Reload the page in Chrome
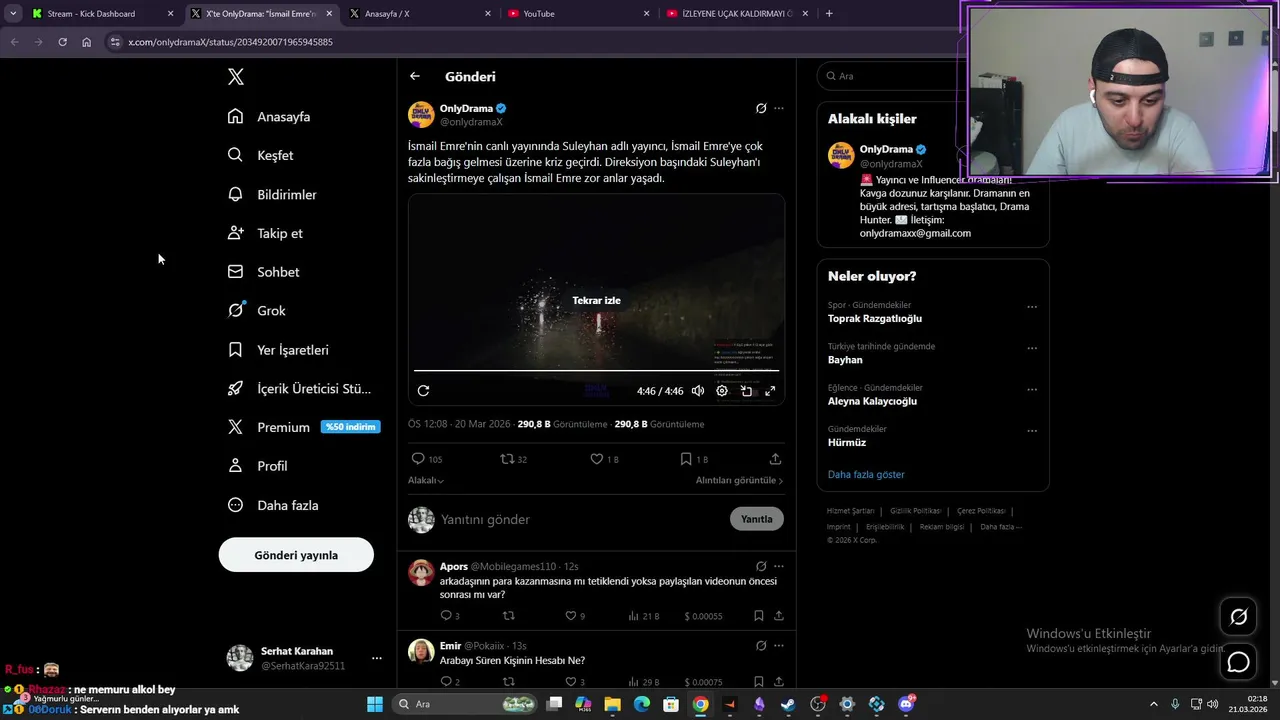 (x=62, y=42)
